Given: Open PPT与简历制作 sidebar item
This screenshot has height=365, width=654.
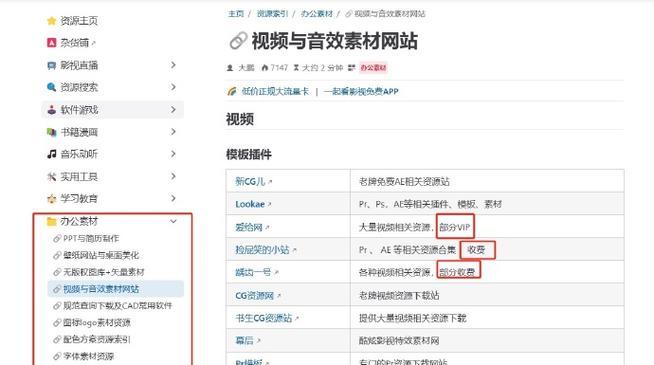Looking at the screenshot, I should tap(91, 239).
